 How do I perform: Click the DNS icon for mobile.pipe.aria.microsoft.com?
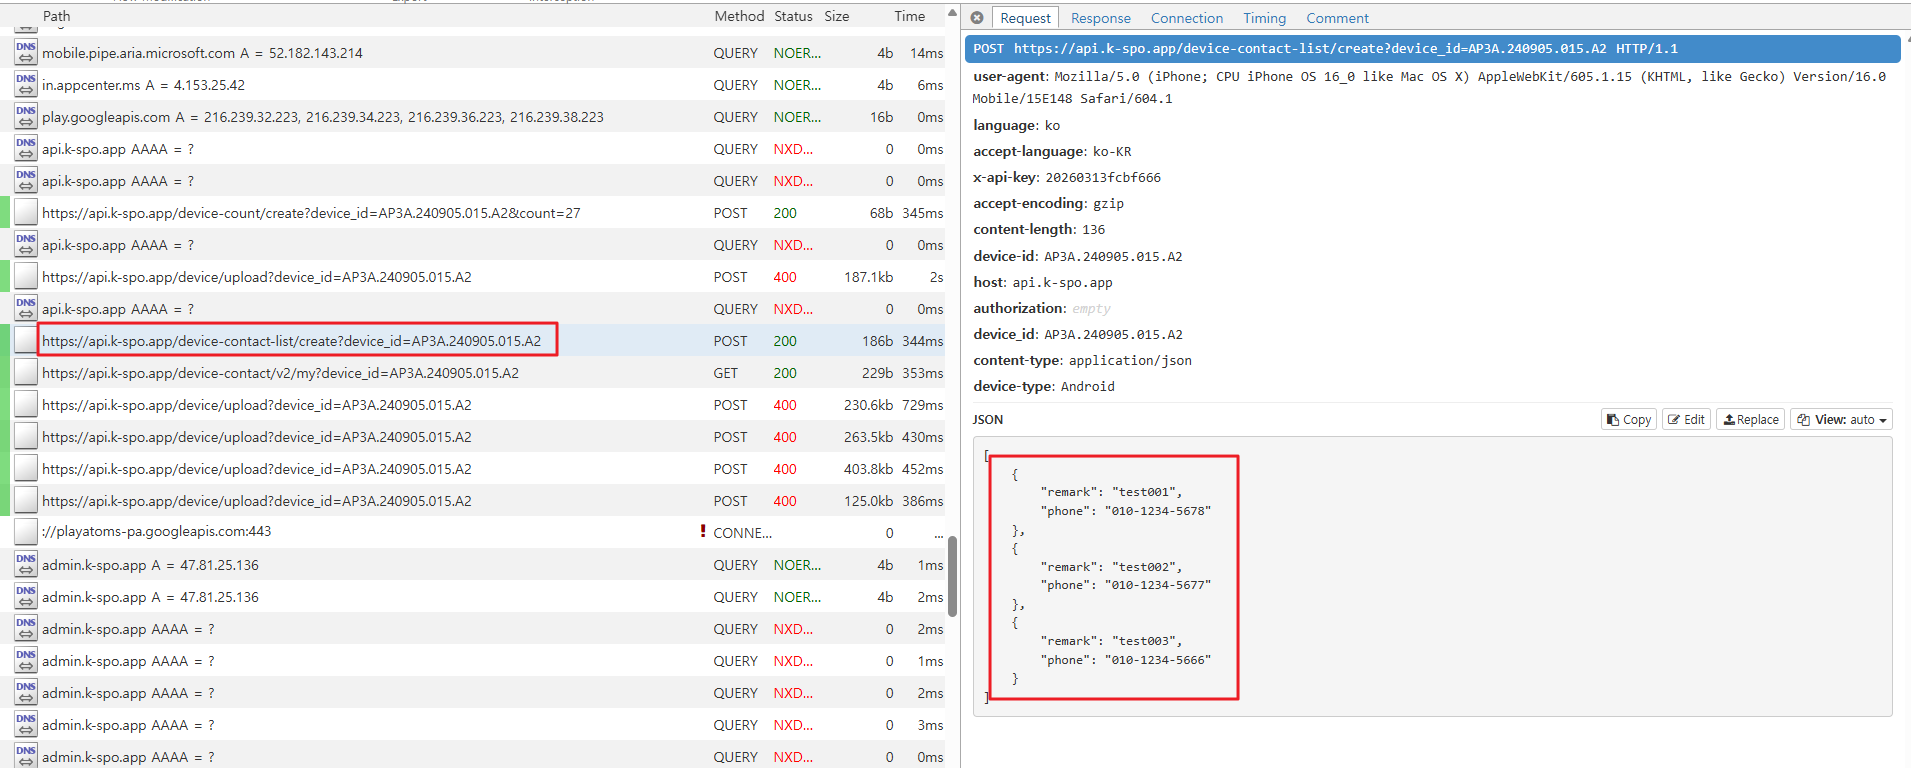(x=26, y=53)
